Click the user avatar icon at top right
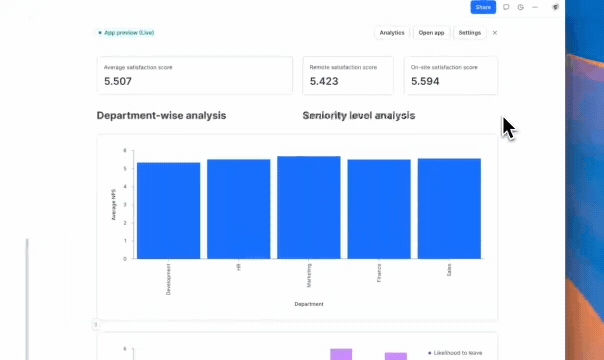This screenshot has height=360, width=604. pyautogui.click(x=555, y=7)
